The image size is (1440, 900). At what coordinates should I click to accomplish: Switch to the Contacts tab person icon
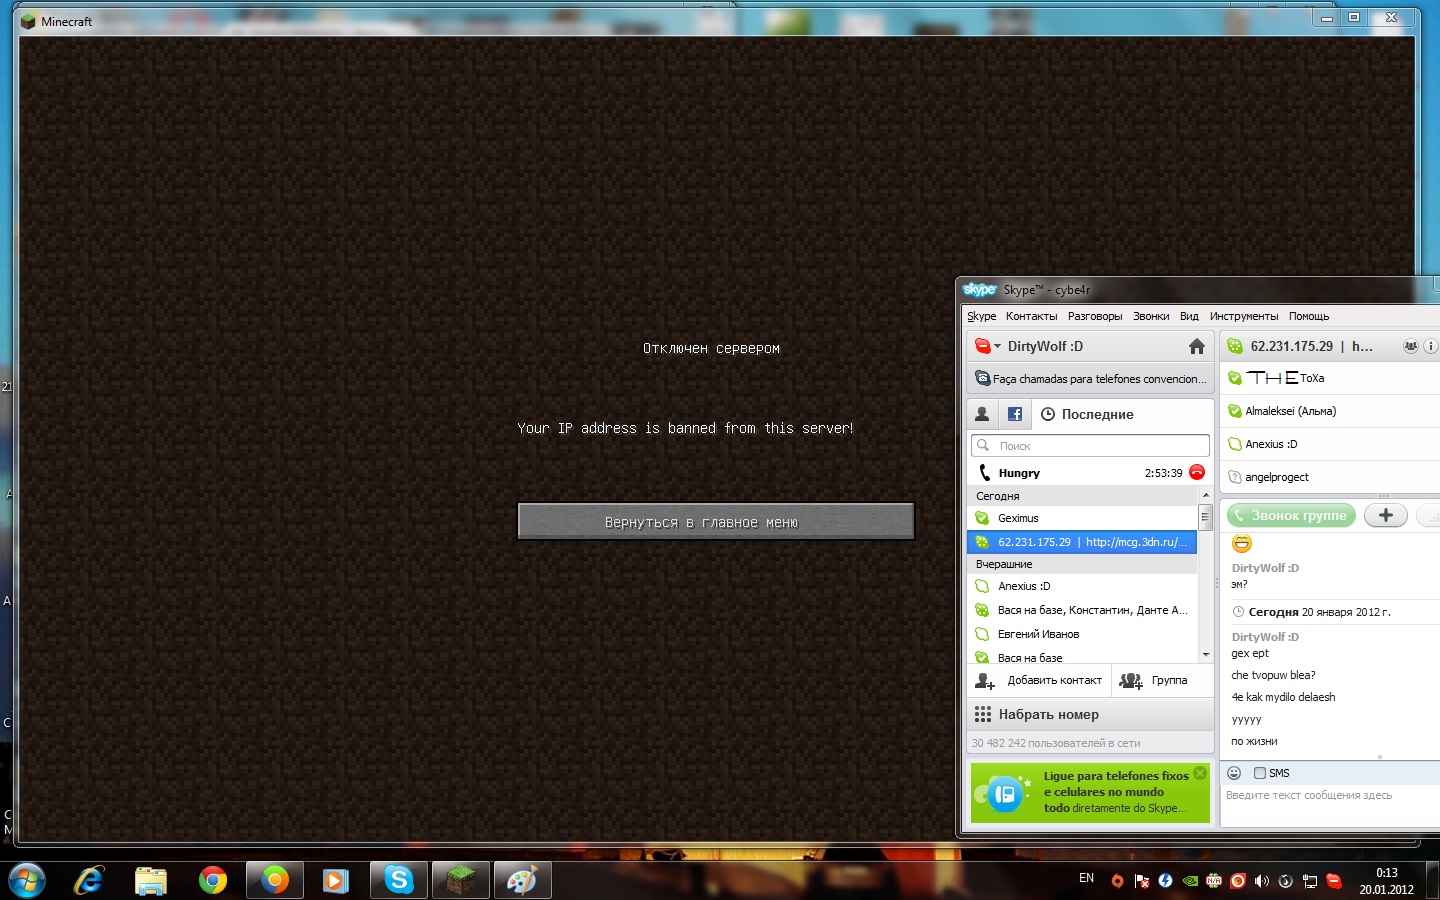[982, 414]
